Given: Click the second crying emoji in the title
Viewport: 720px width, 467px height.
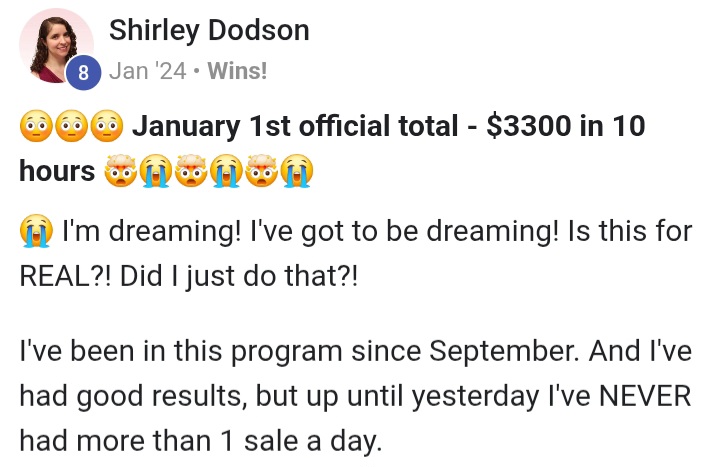Looking at the screenshot, I should (x=226, y=171).
